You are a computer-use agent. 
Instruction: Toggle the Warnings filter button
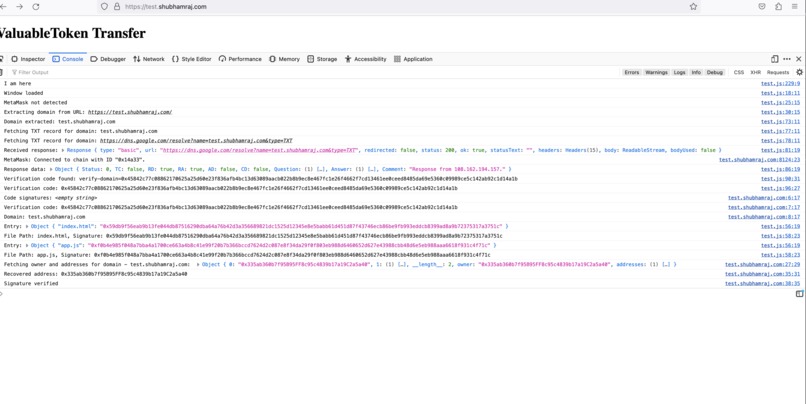[x=656, y=72]
